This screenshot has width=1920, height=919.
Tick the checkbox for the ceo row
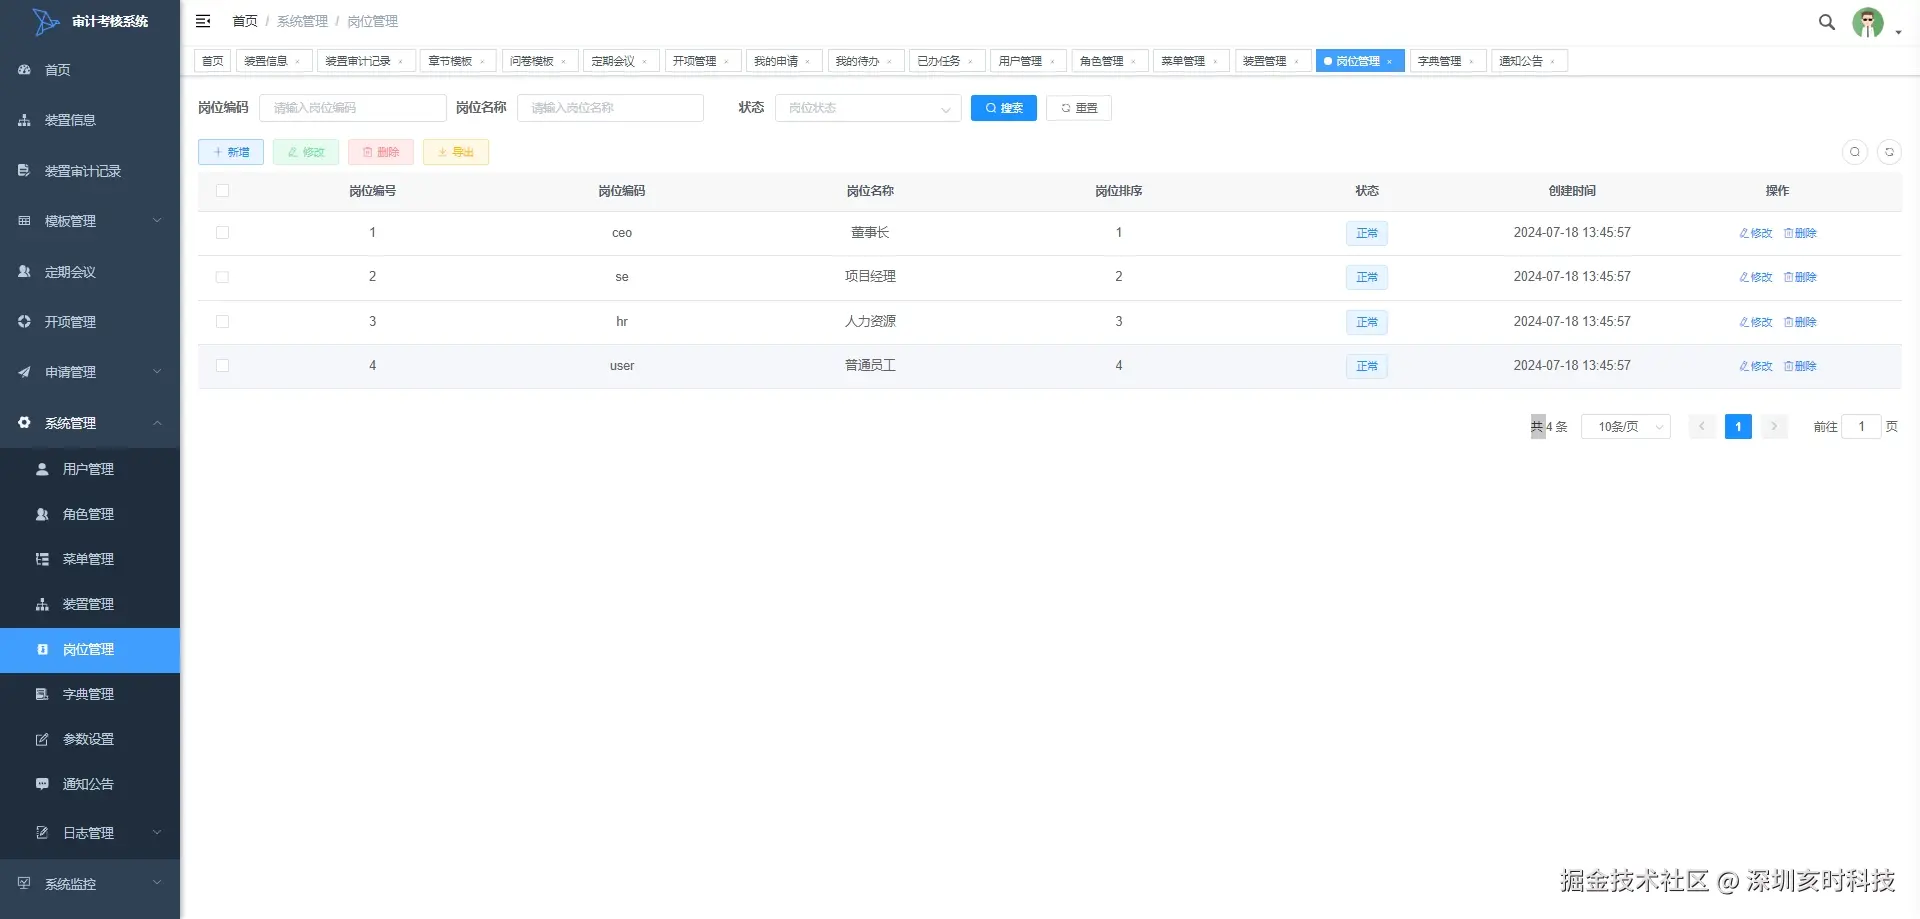pos(222,233)
